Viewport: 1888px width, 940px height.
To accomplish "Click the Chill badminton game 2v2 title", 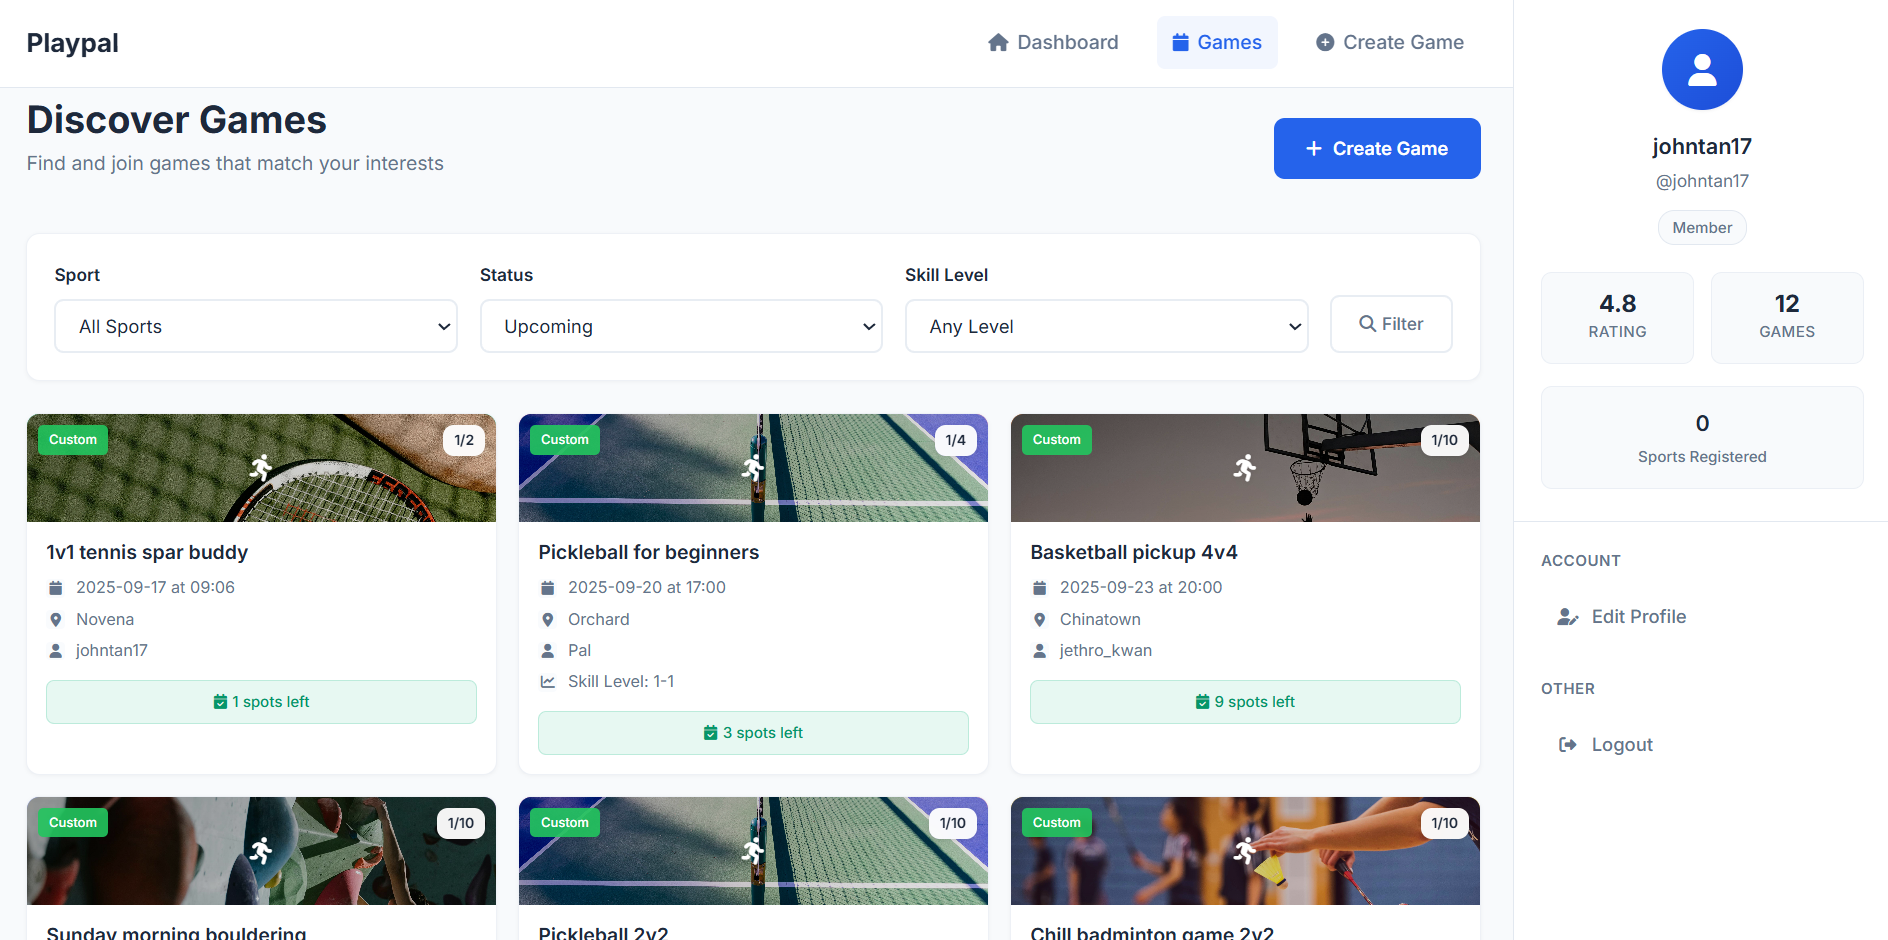I will 1152,932.
